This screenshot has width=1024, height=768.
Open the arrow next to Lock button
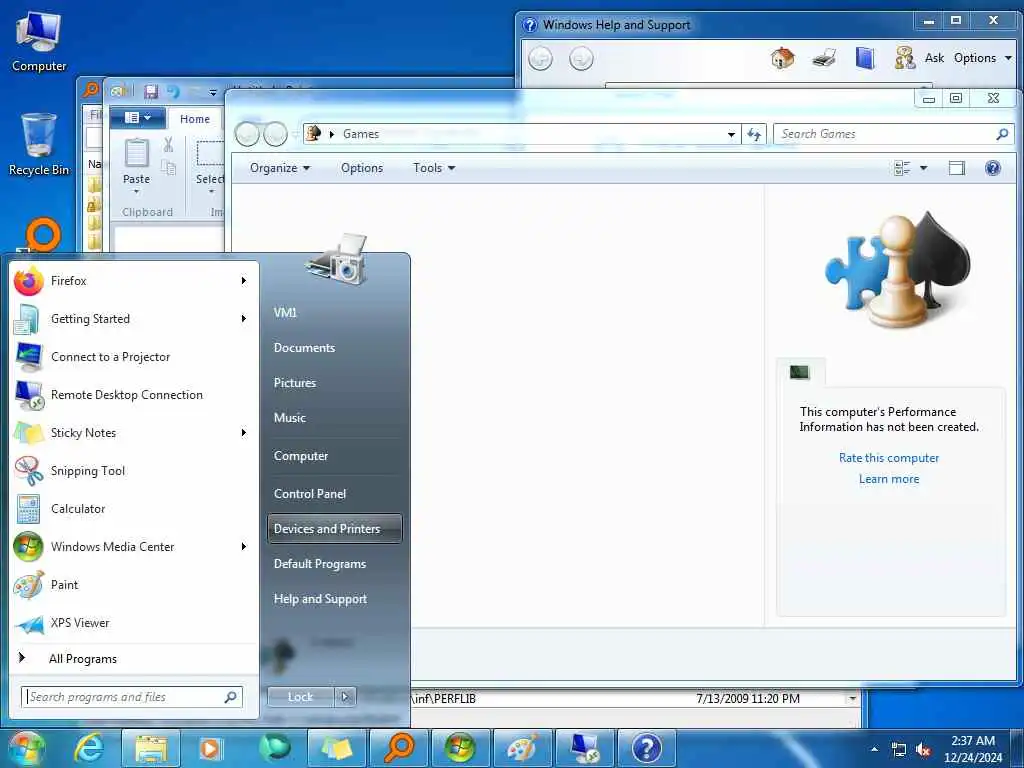coord(345,697)
